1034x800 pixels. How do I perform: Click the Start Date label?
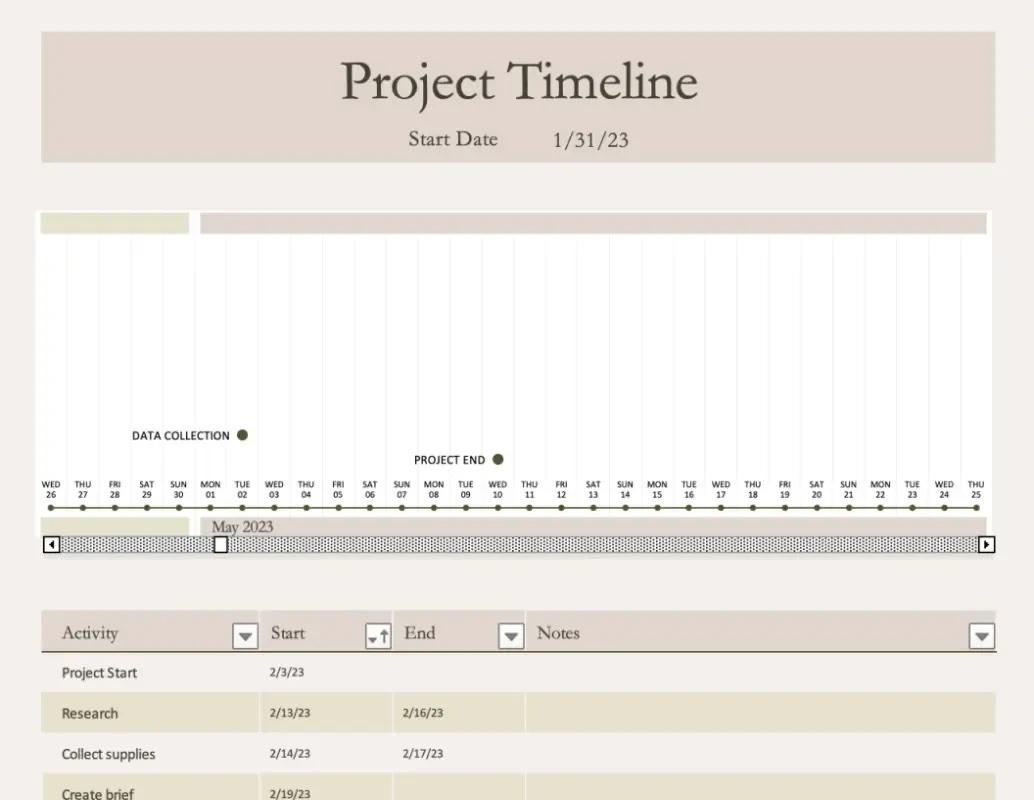click(x=453, y=139)
